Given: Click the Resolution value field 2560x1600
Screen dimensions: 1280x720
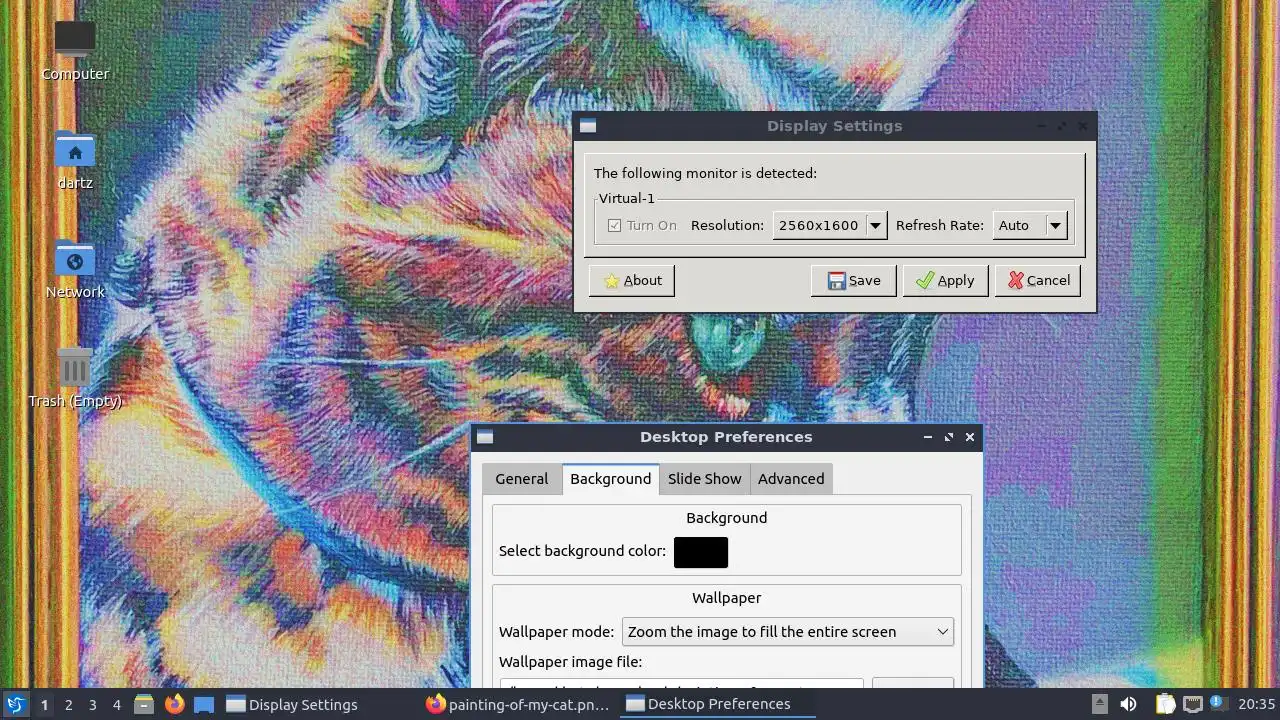Looking at the screenshot, I should (819, 225).
